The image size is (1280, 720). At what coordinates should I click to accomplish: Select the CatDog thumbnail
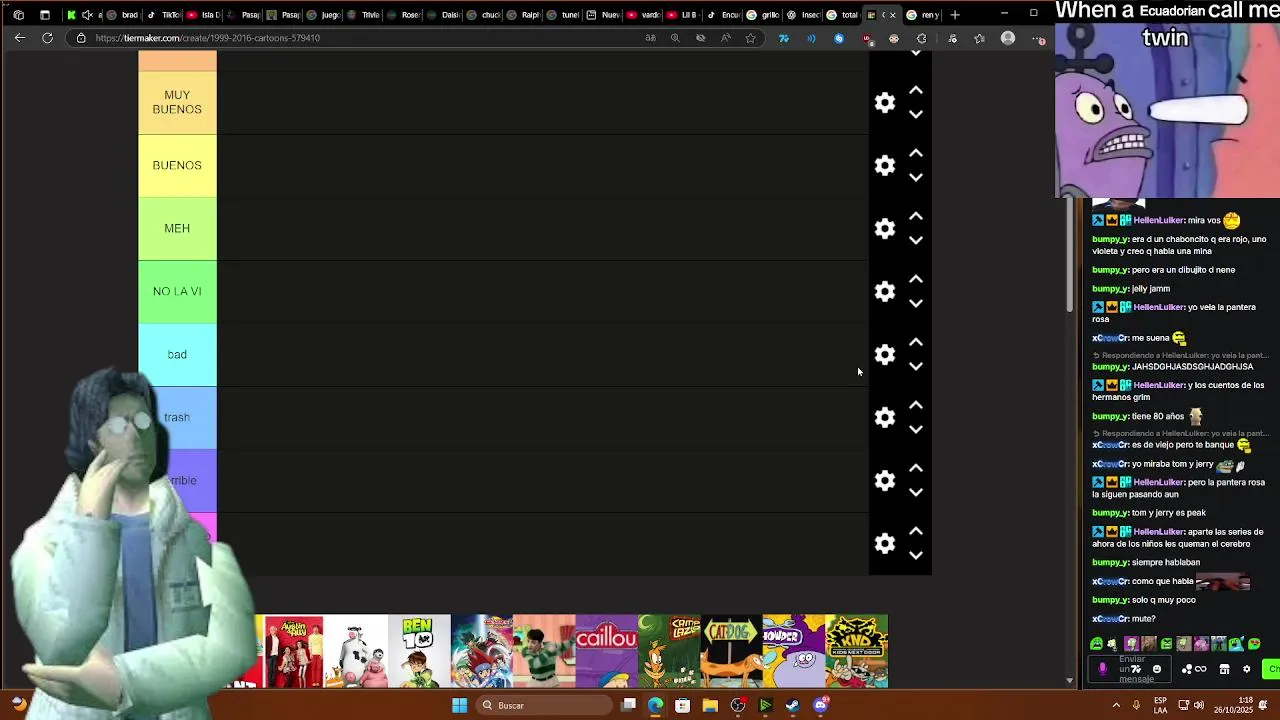[x=731, y=652]
